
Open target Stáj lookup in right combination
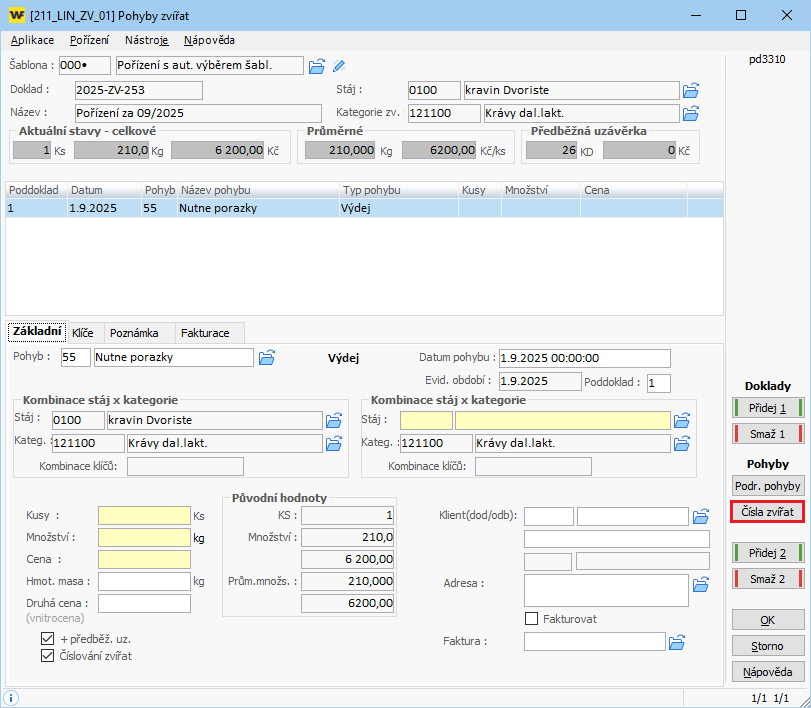(682, 420)
